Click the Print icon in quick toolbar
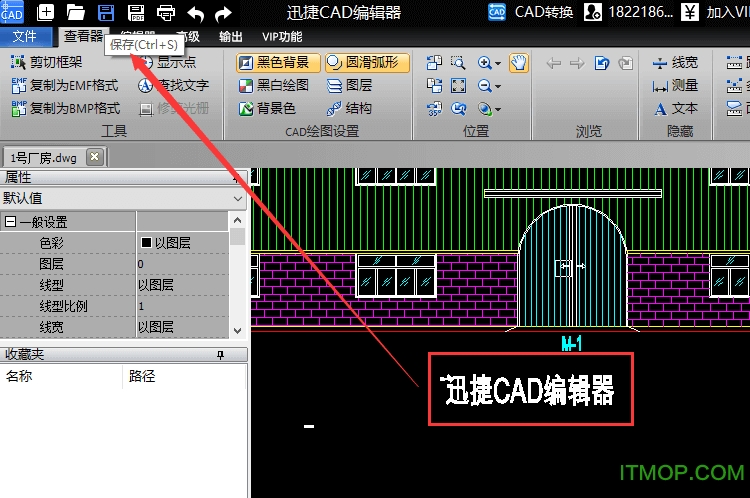750x498 pixels. point(166,12)
